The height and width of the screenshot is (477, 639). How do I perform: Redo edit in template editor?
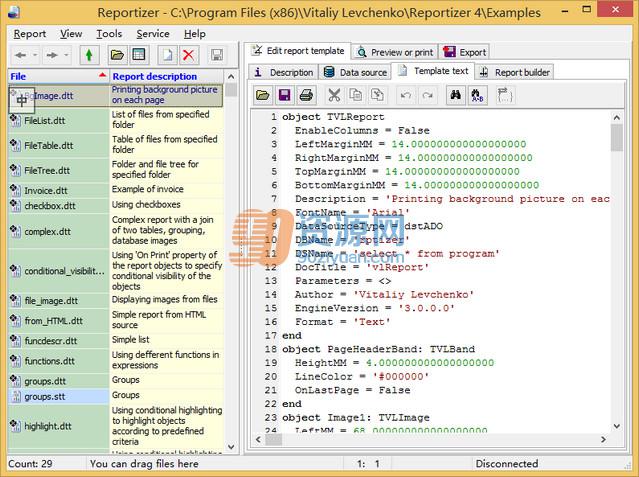point(427,95)
